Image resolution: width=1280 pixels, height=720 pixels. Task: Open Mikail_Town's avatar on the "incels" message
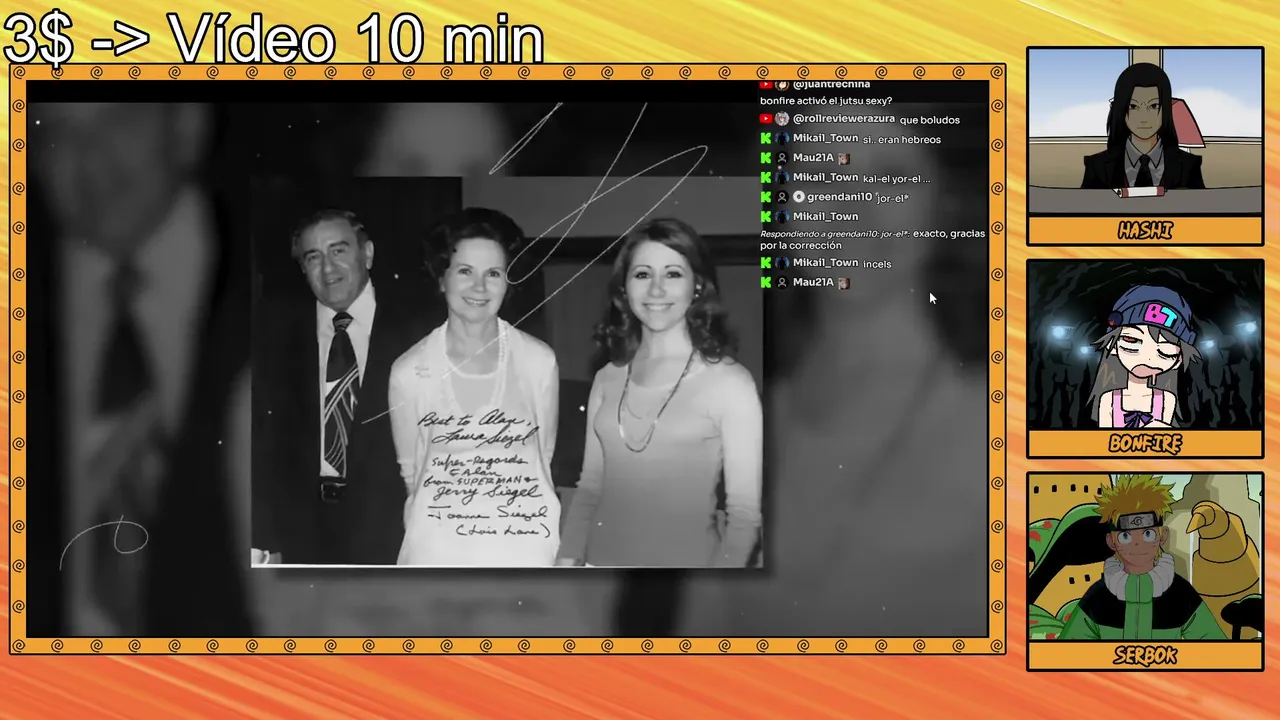tap(782, 263)
